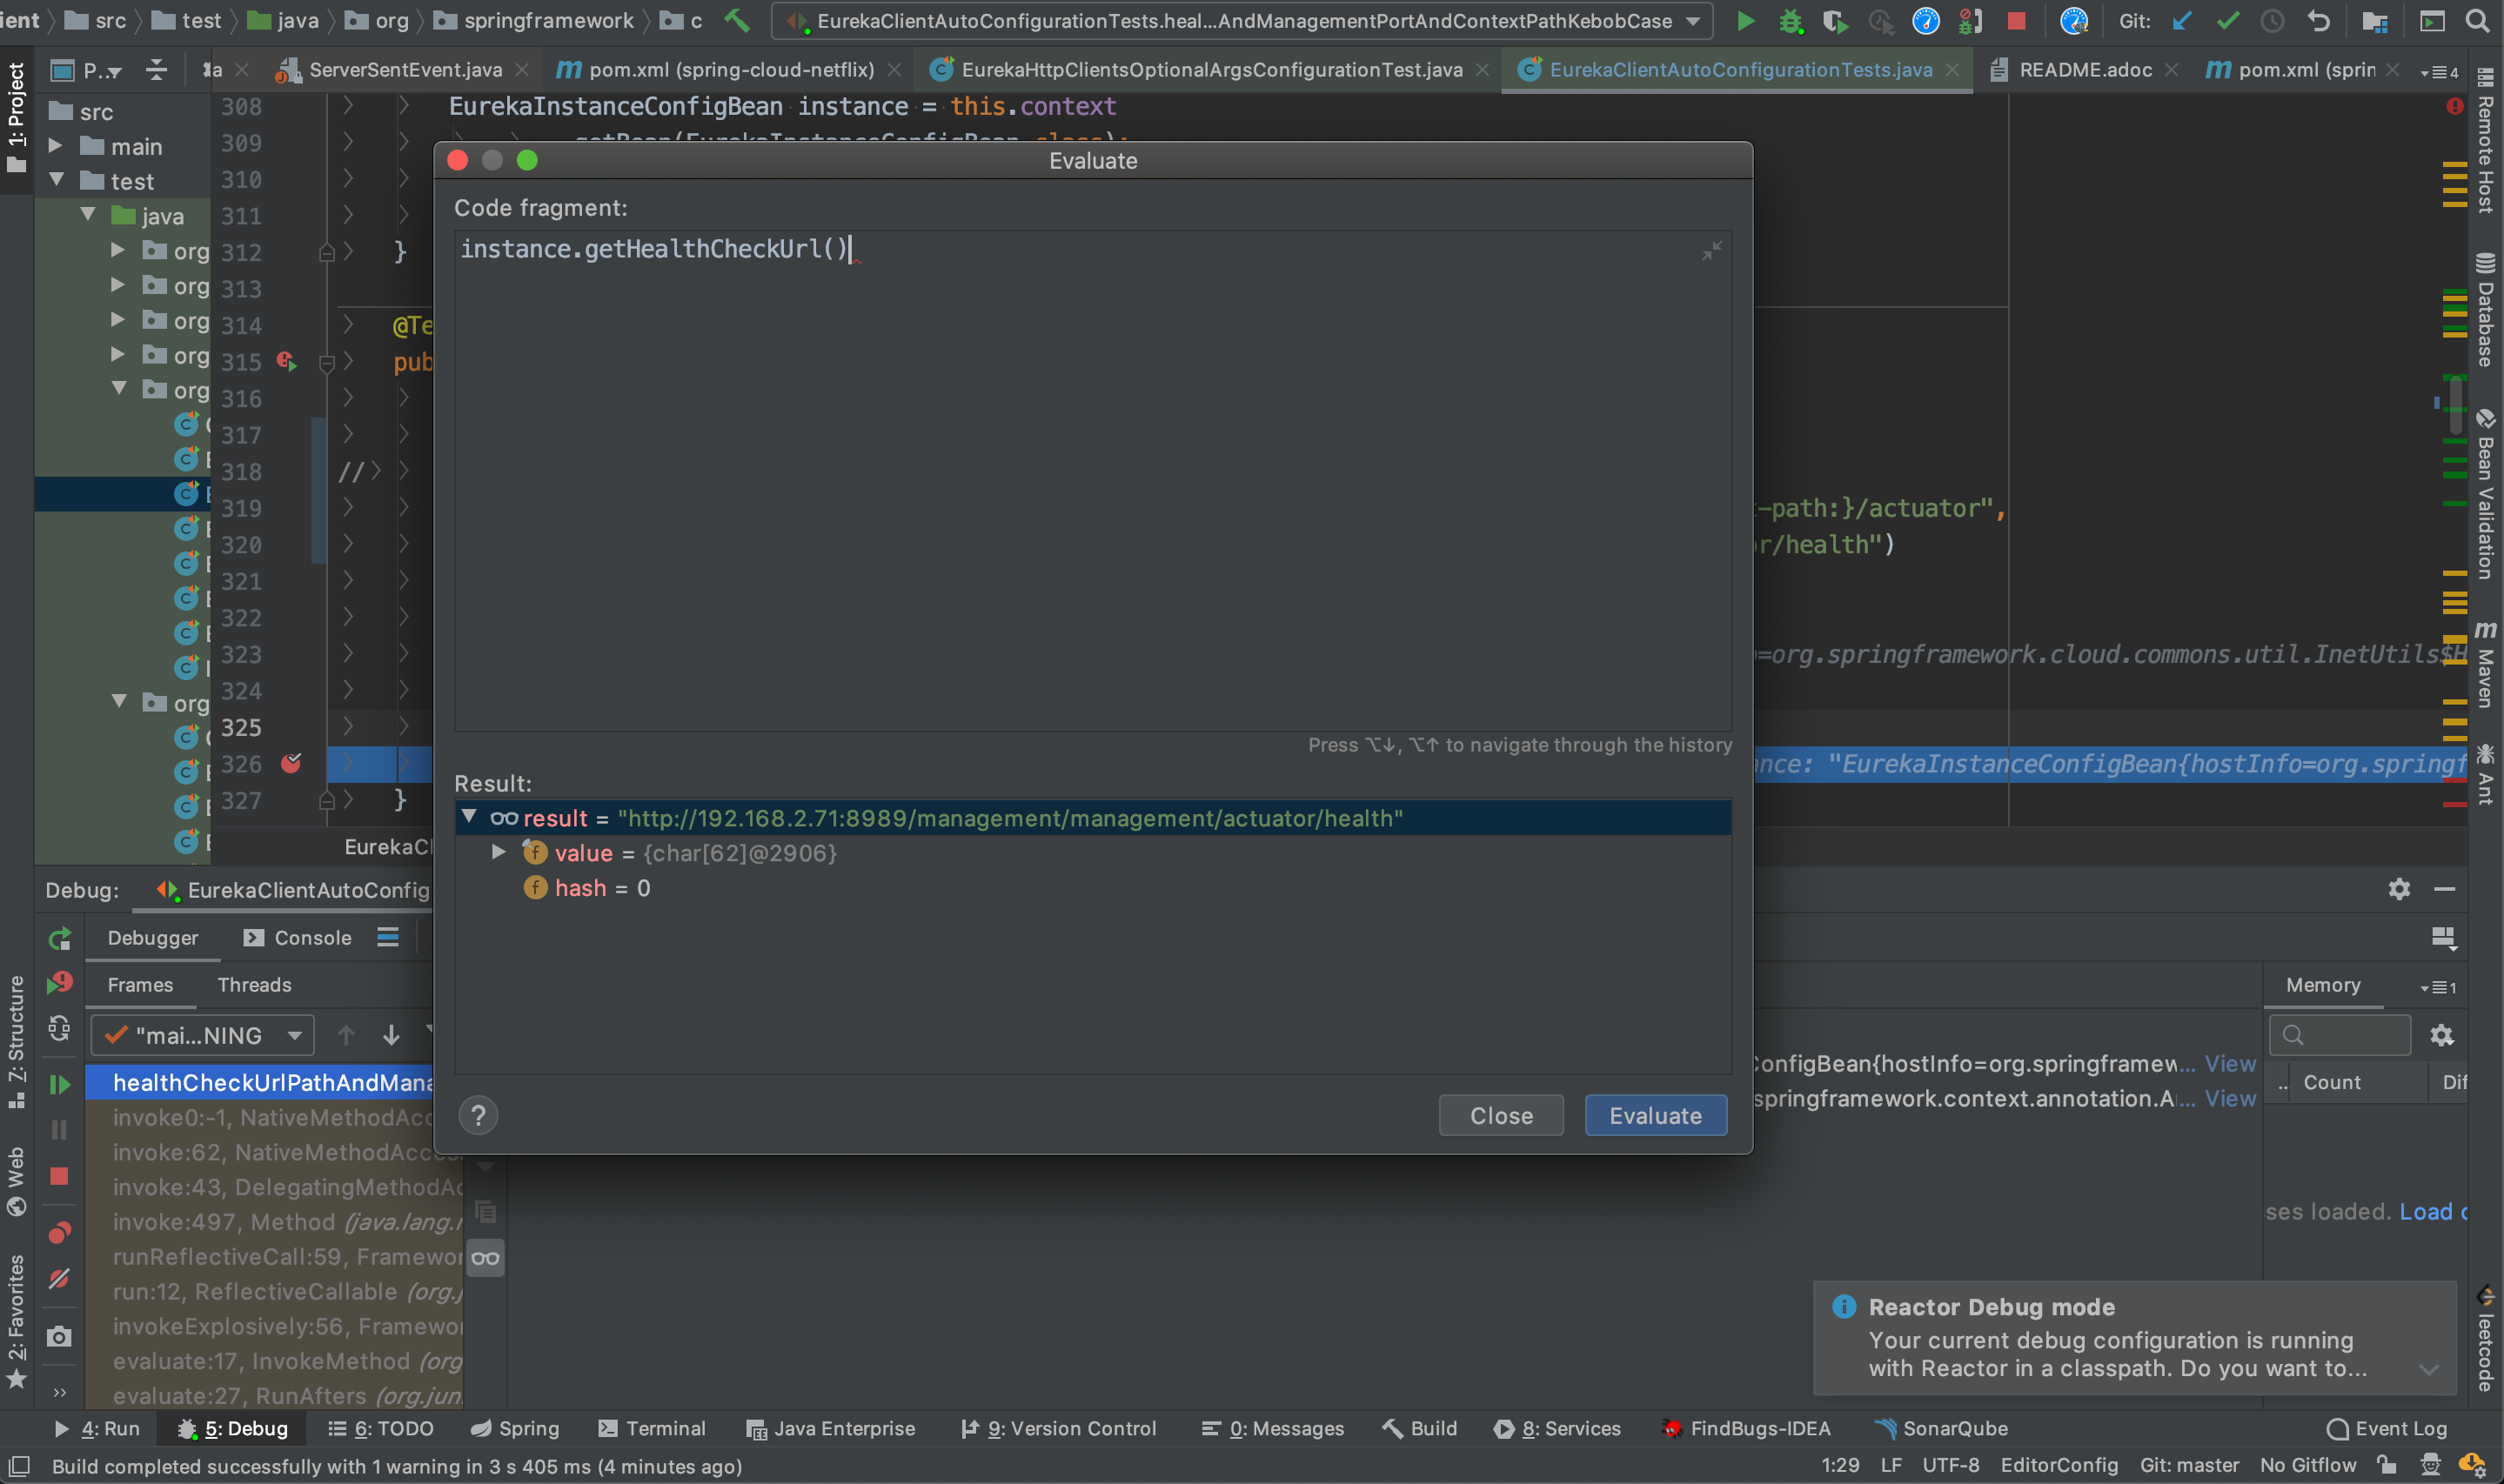Click the Resume Program icon in debug panel

tap(59, 1084)
